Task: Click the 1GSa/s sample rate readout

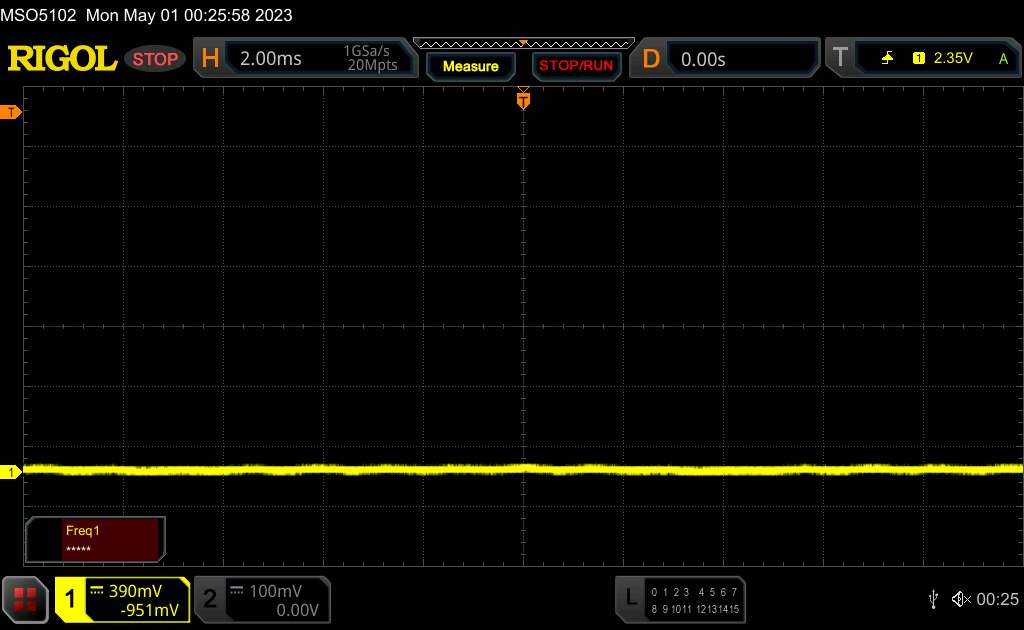Action: pyautogui.click(x=366, y=51)
